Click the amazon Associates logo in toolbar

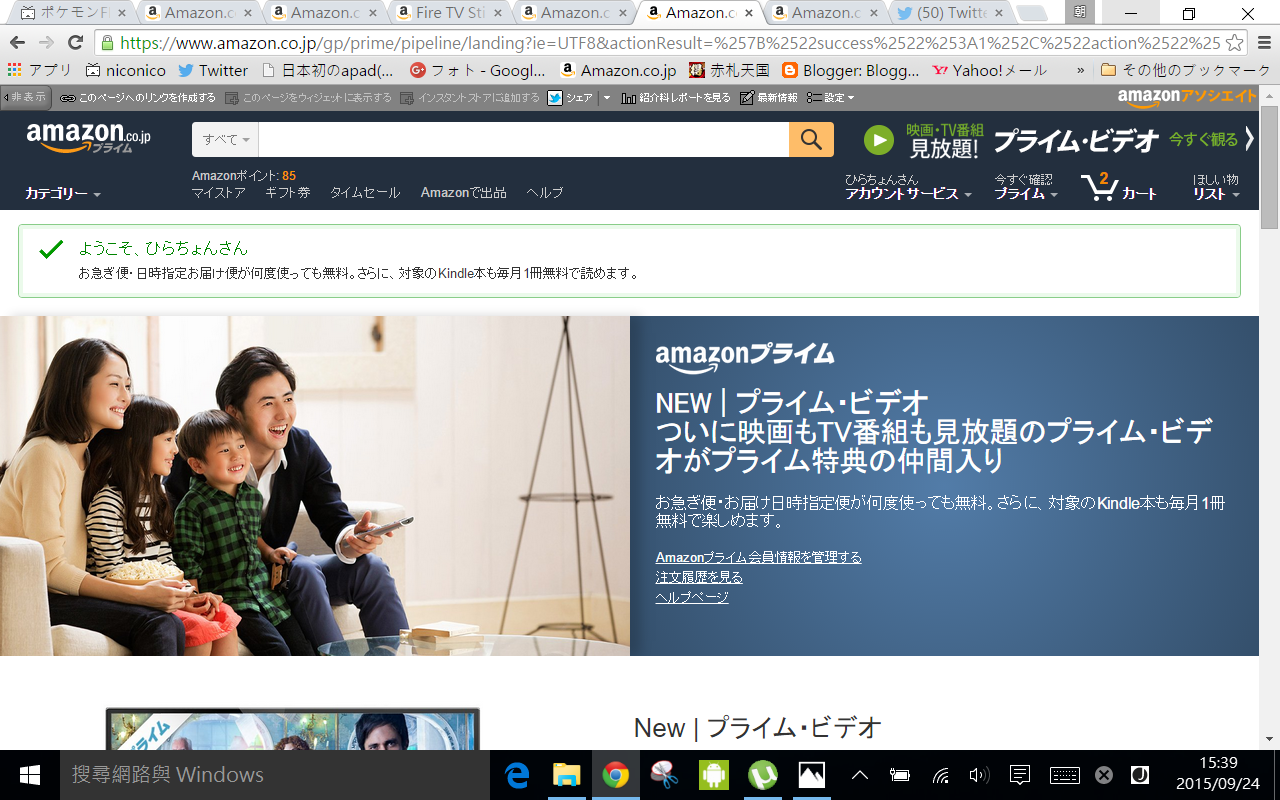[x=1186, y=97]
